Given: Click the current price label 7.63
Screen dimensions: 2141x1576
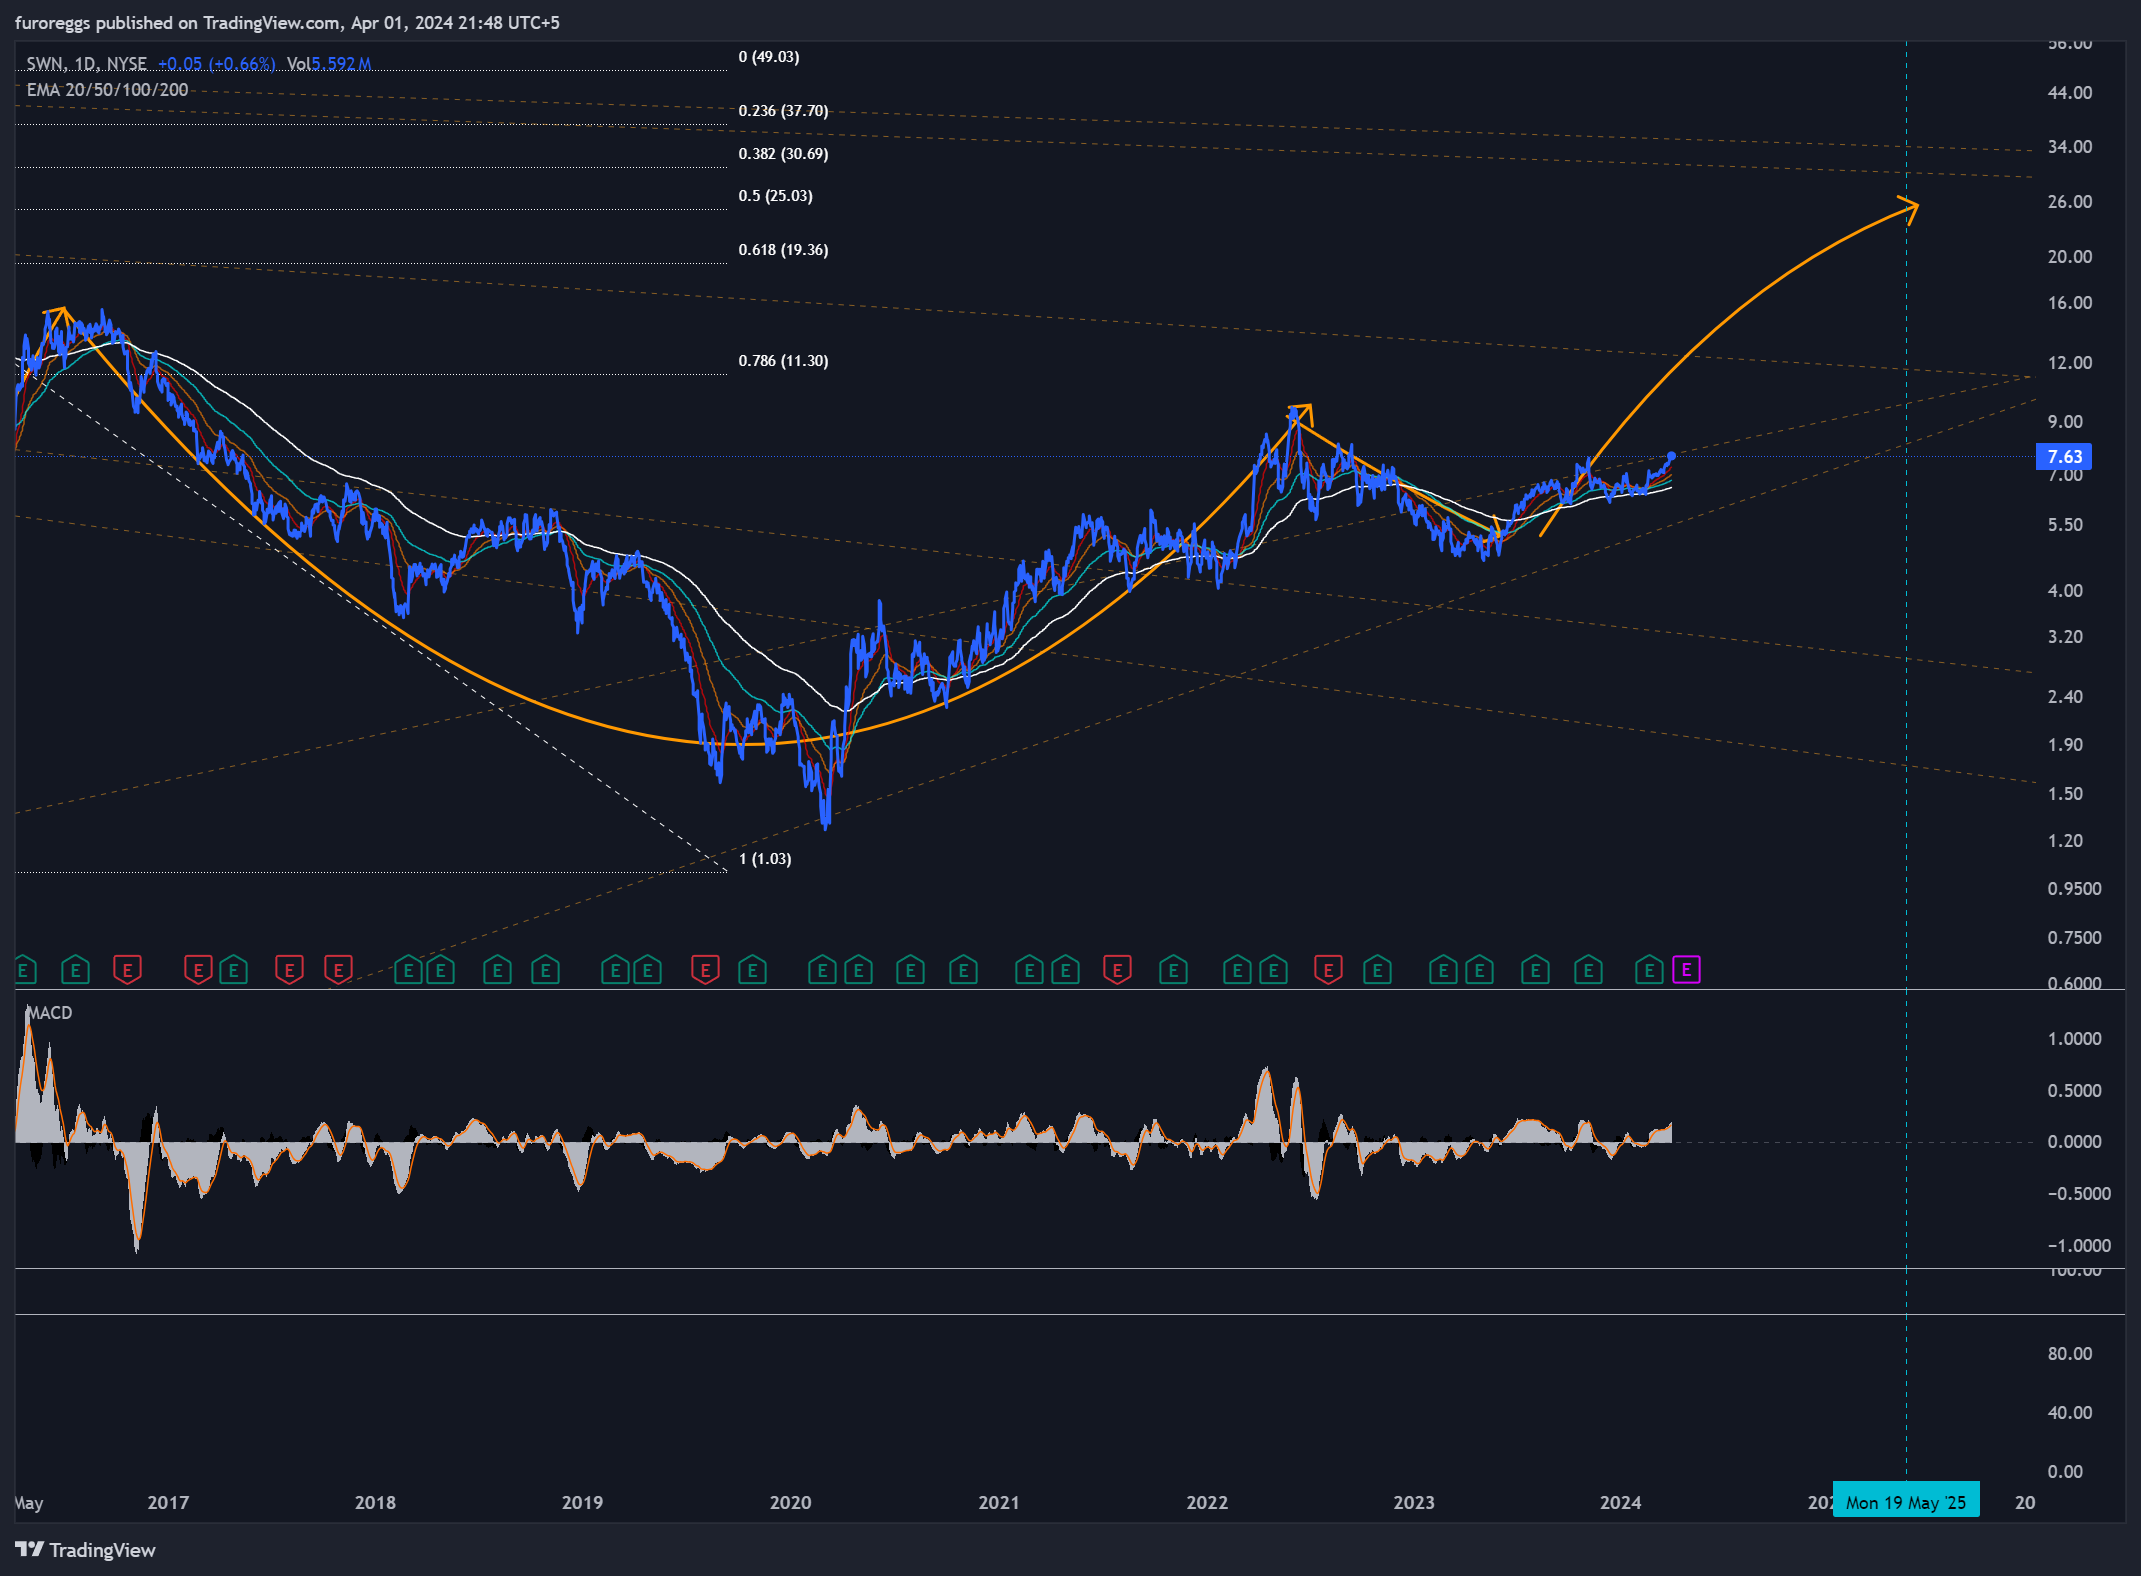Looking at the screenshot, I should 2064,457.
